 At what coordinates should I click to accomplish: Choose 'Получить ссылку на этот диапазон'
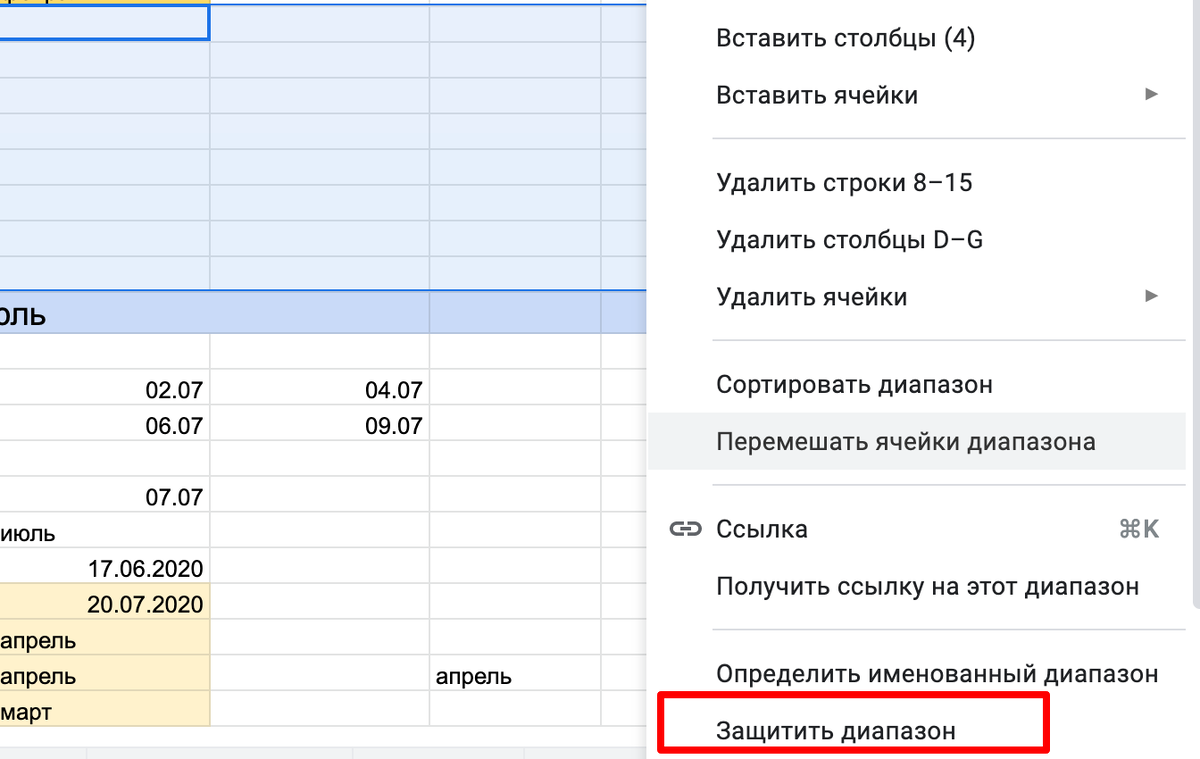pyautogui.click(x=927, y=587)
